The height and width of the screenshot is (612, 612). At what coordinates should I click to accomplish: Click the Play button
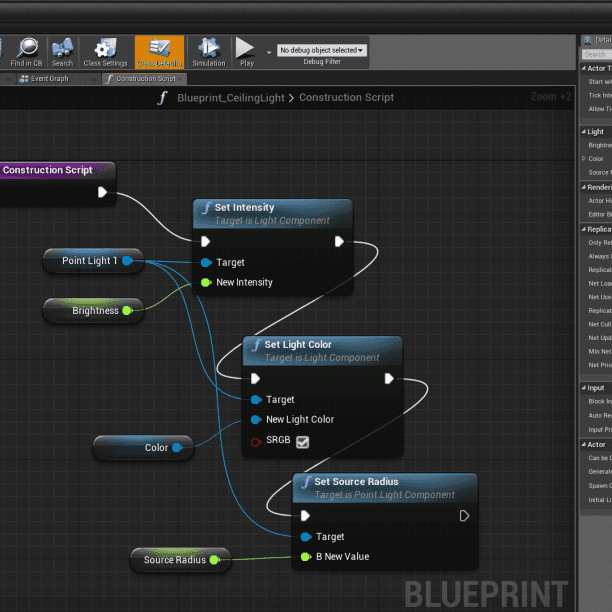pyautogui.click(x=246, y=52)
